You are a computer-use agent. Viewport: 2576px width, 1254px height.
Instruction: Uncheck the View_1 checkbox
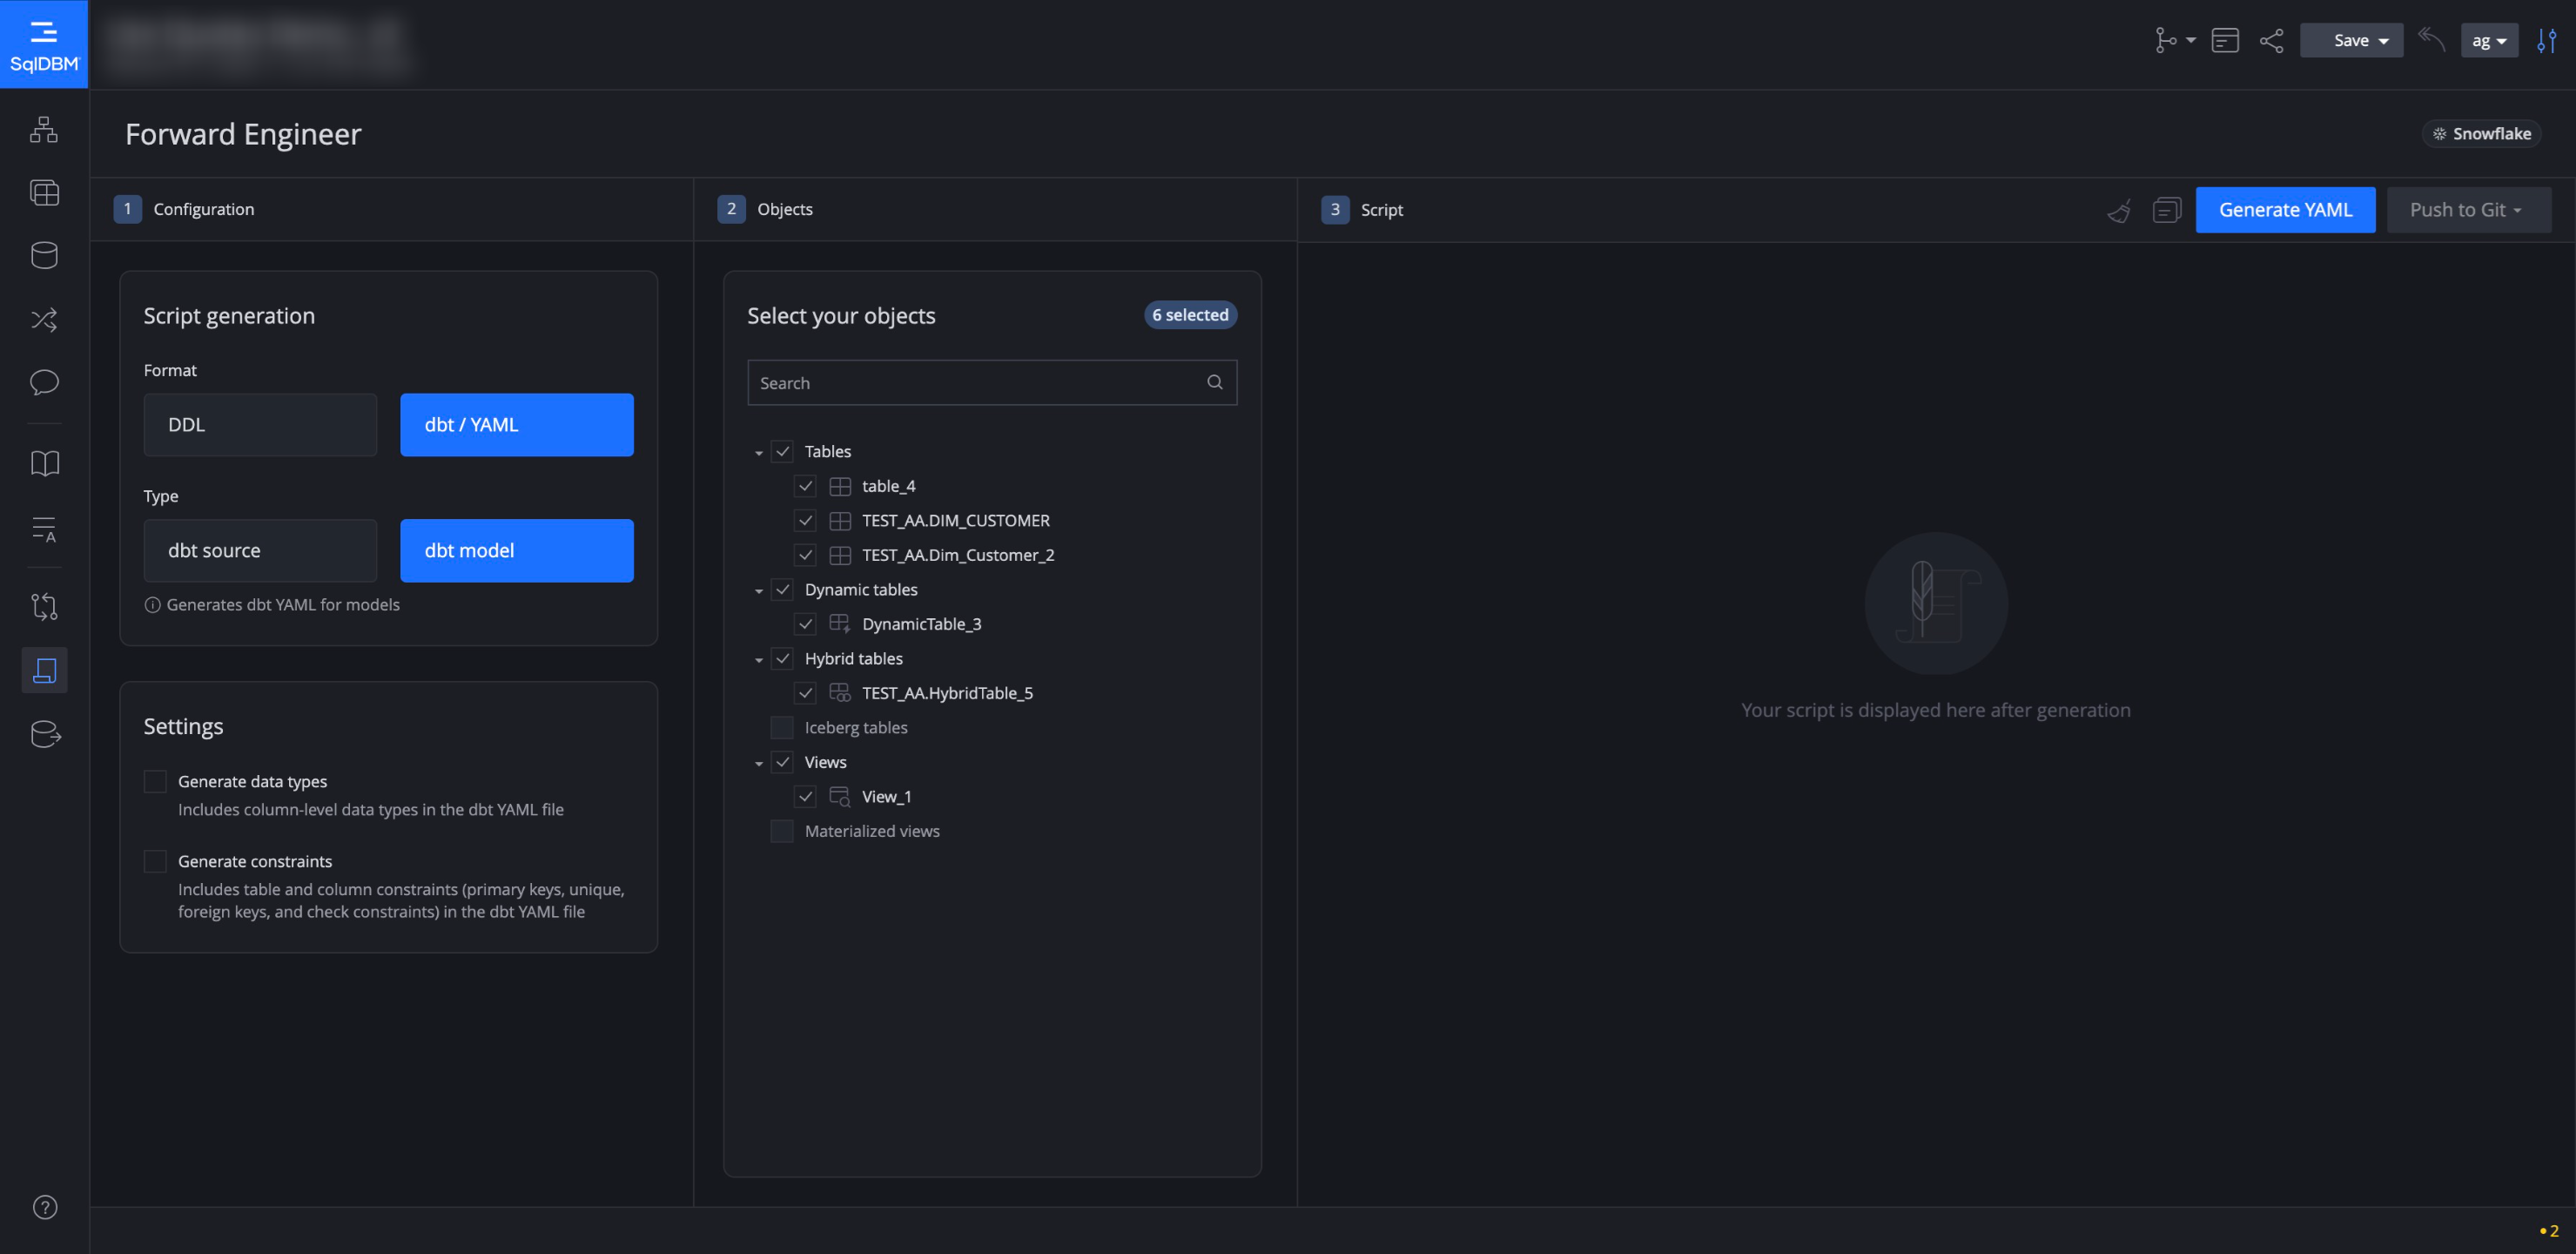click(805, 797)
